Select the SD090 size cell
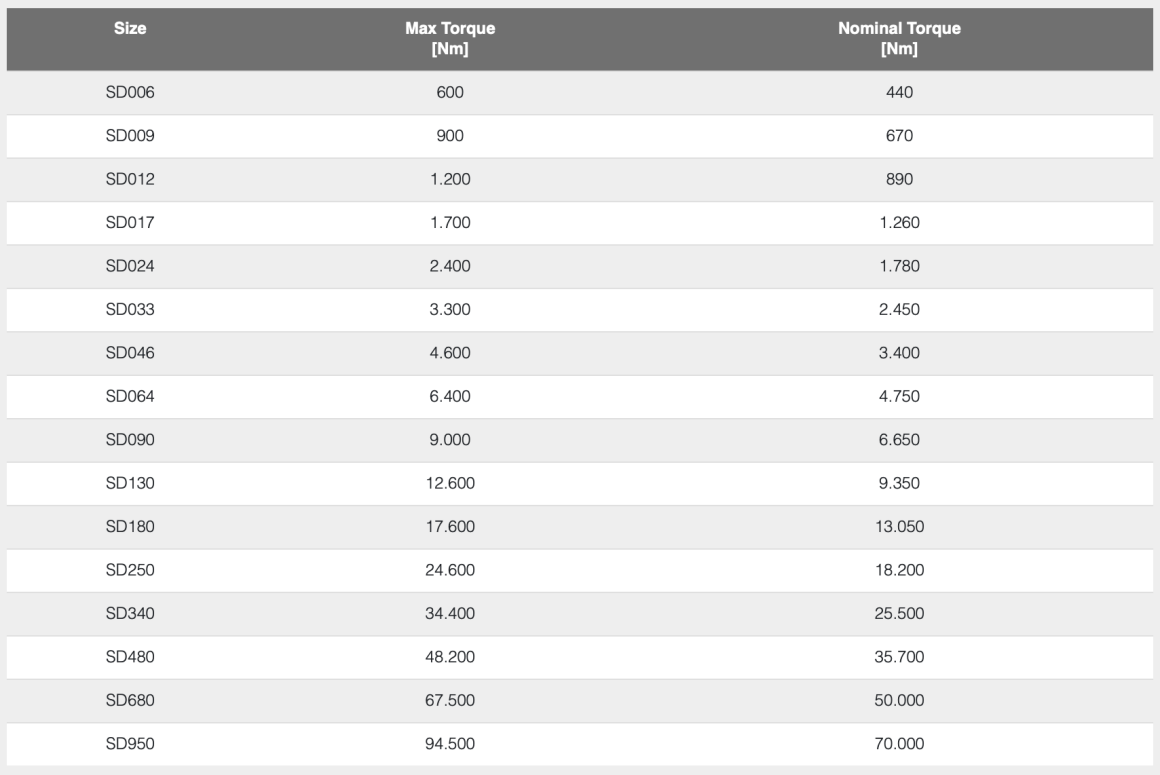 tap(131, 441)
